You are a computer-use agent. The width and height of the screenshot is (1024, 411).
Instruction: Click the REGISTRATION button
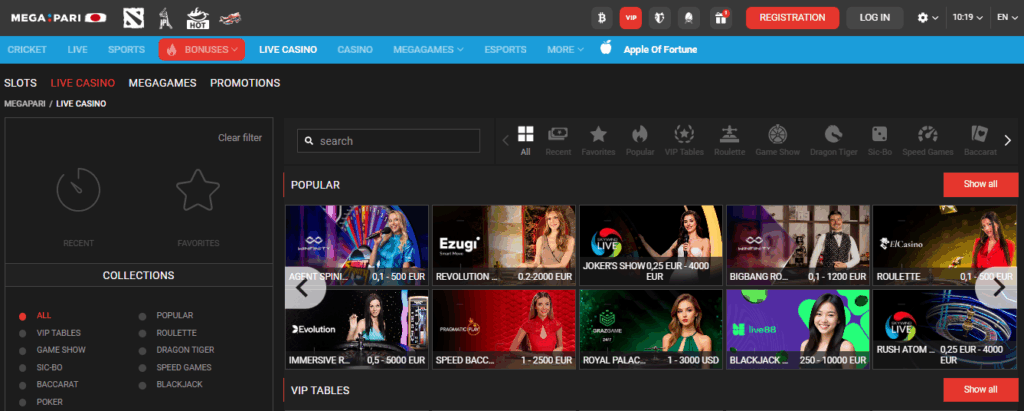coord(792,18)
